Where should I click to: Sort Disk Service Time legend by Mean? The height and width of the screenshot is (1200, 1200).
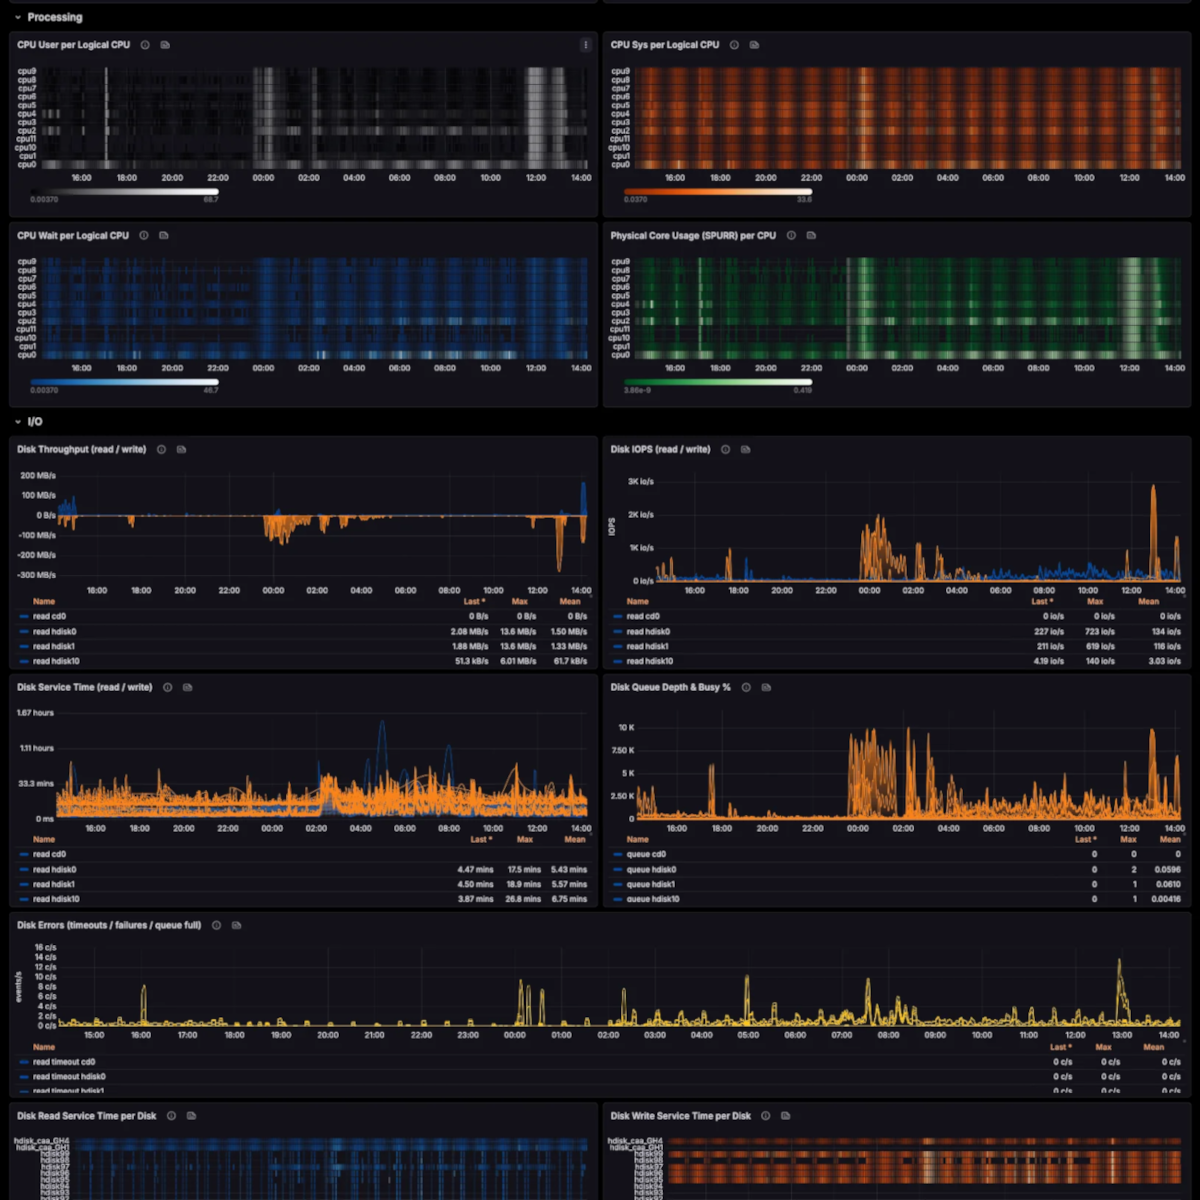(575, 840)
